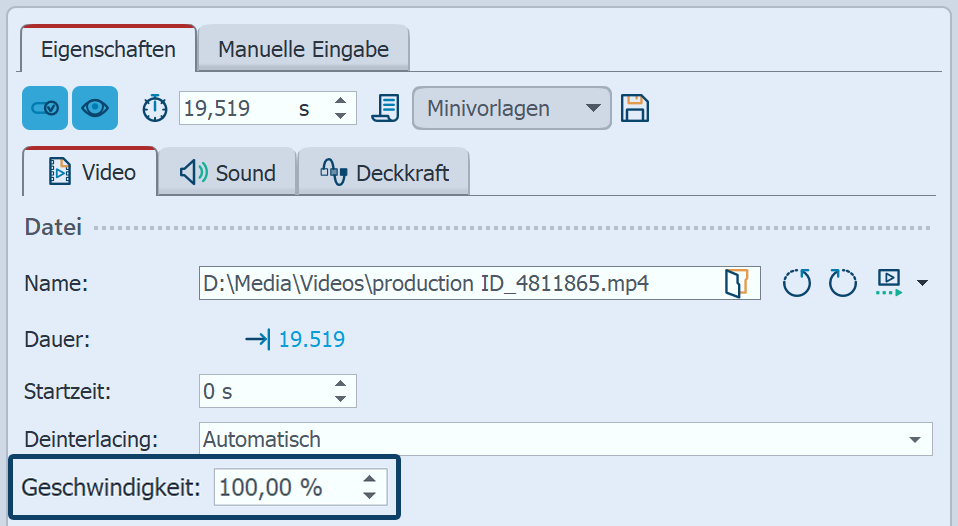
Task: Rotate video counterclockwise
Action: coord(797,283)
